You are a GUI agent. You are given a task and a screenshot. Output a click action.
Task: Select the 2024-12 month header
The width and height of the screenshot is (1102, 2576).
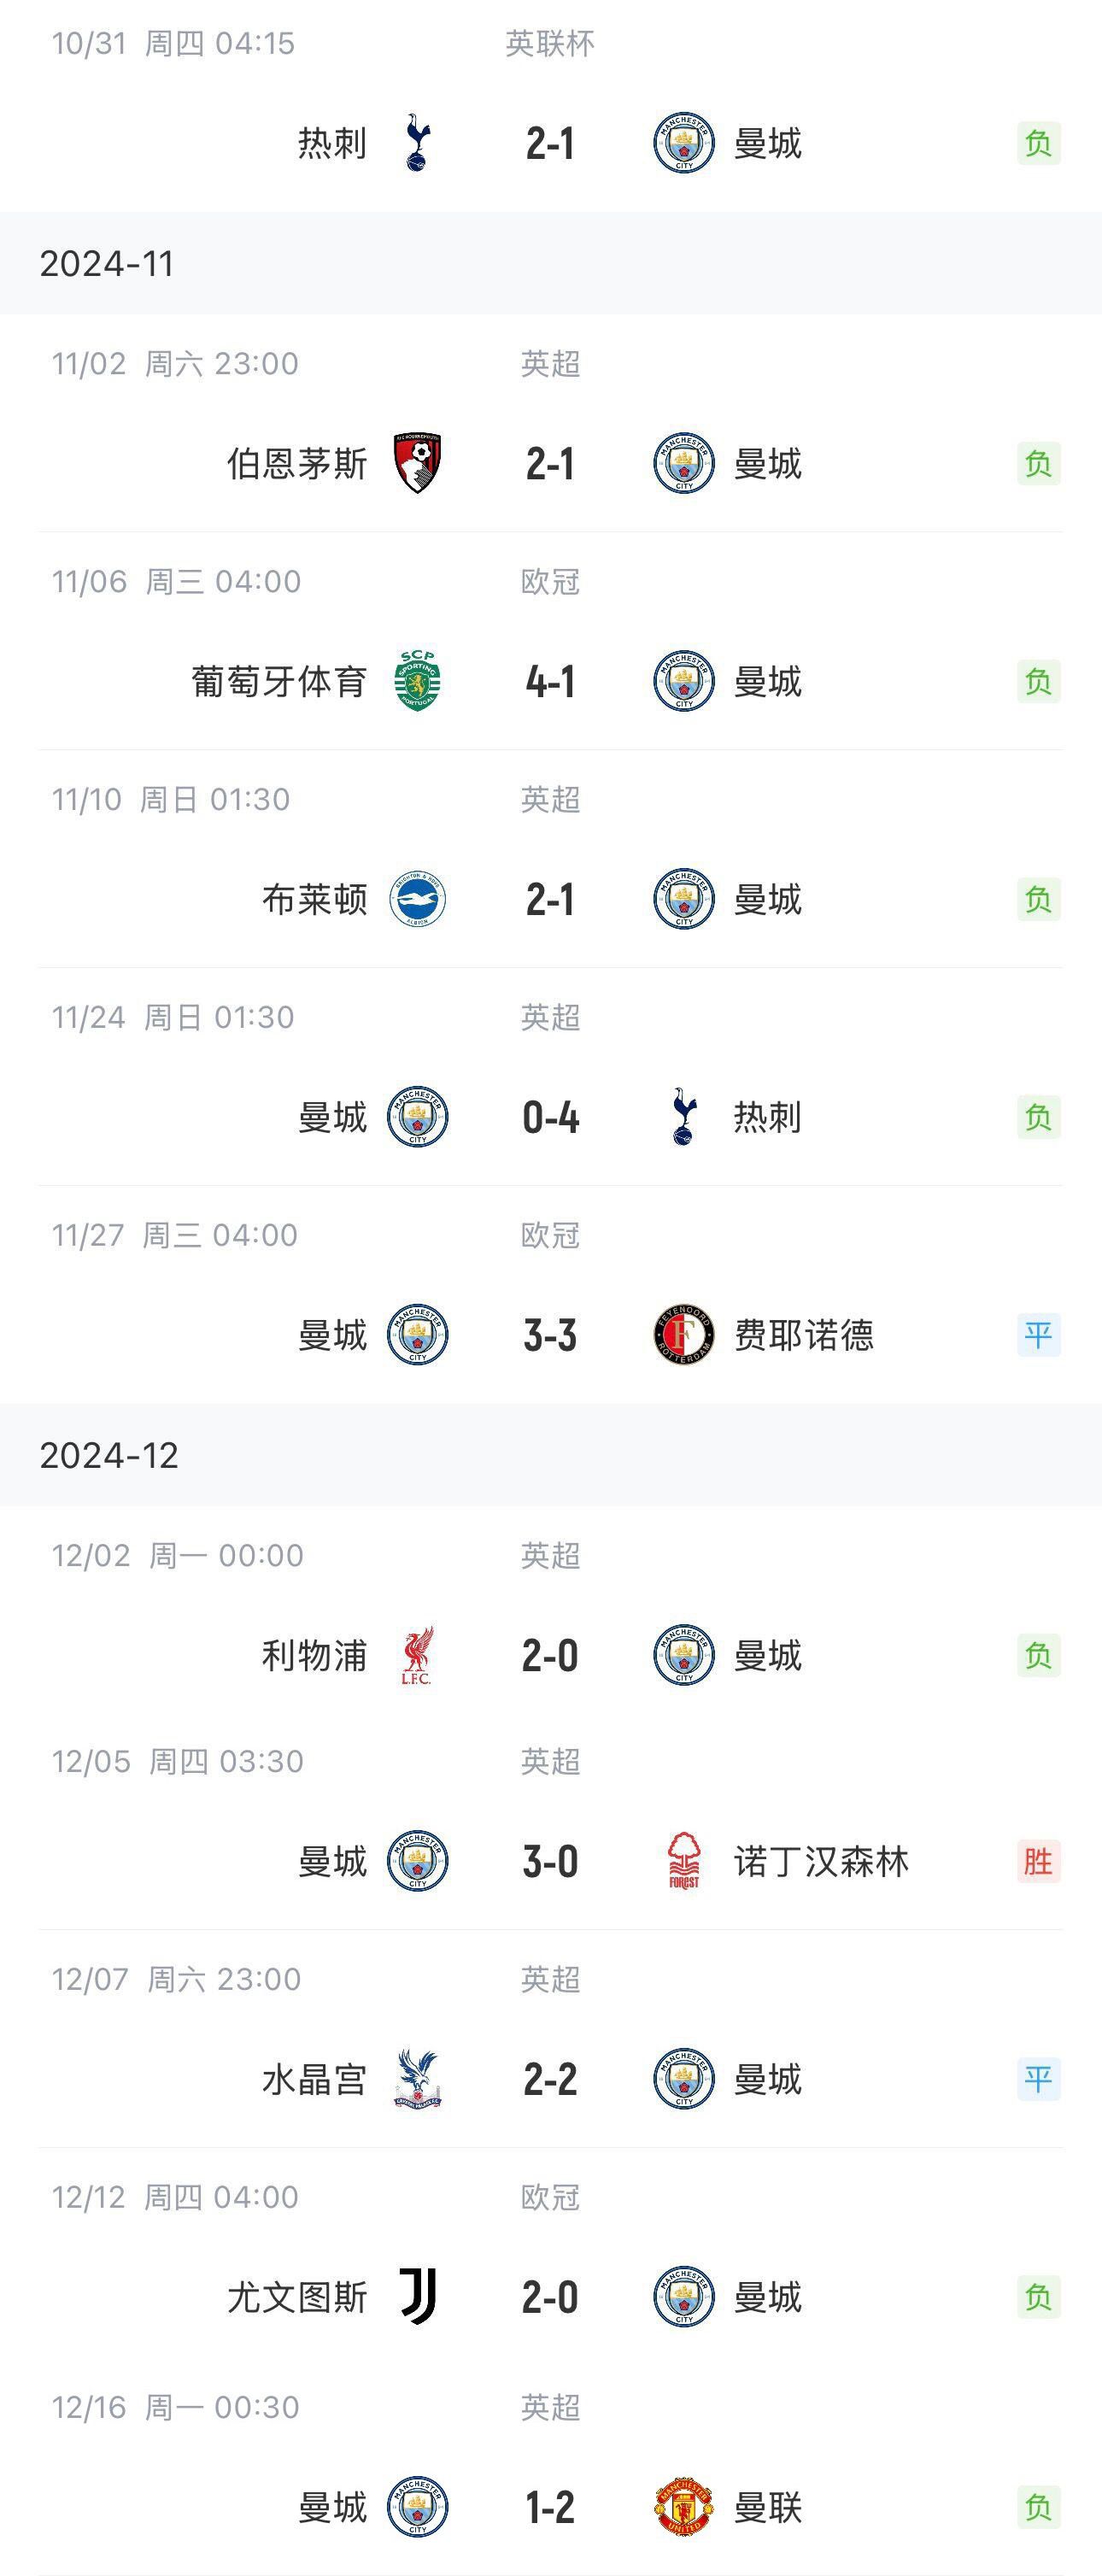point(109,1455)
